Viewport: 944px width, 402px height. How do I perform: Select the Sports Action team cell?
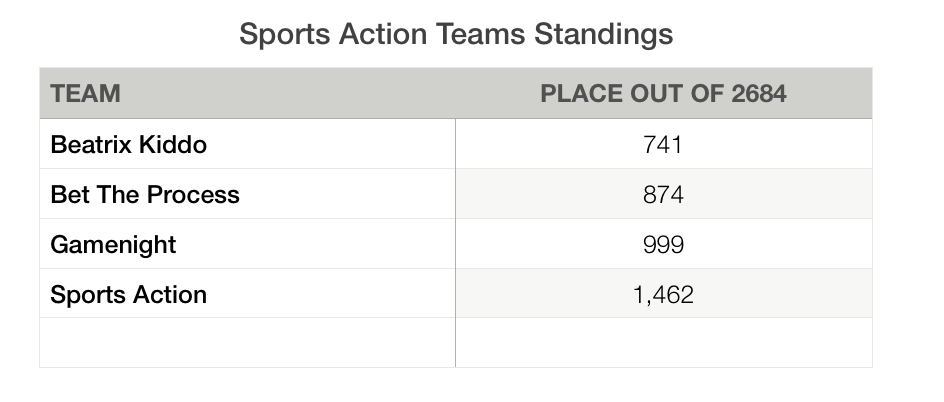247,294
